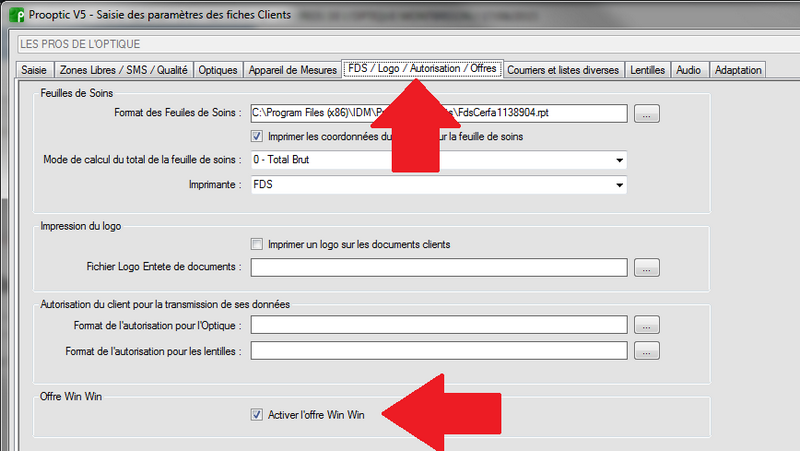Switch to the Adaptation tab
Viewport: 800px width, 451px height.
pyautogui.click(x=738, y=70)
